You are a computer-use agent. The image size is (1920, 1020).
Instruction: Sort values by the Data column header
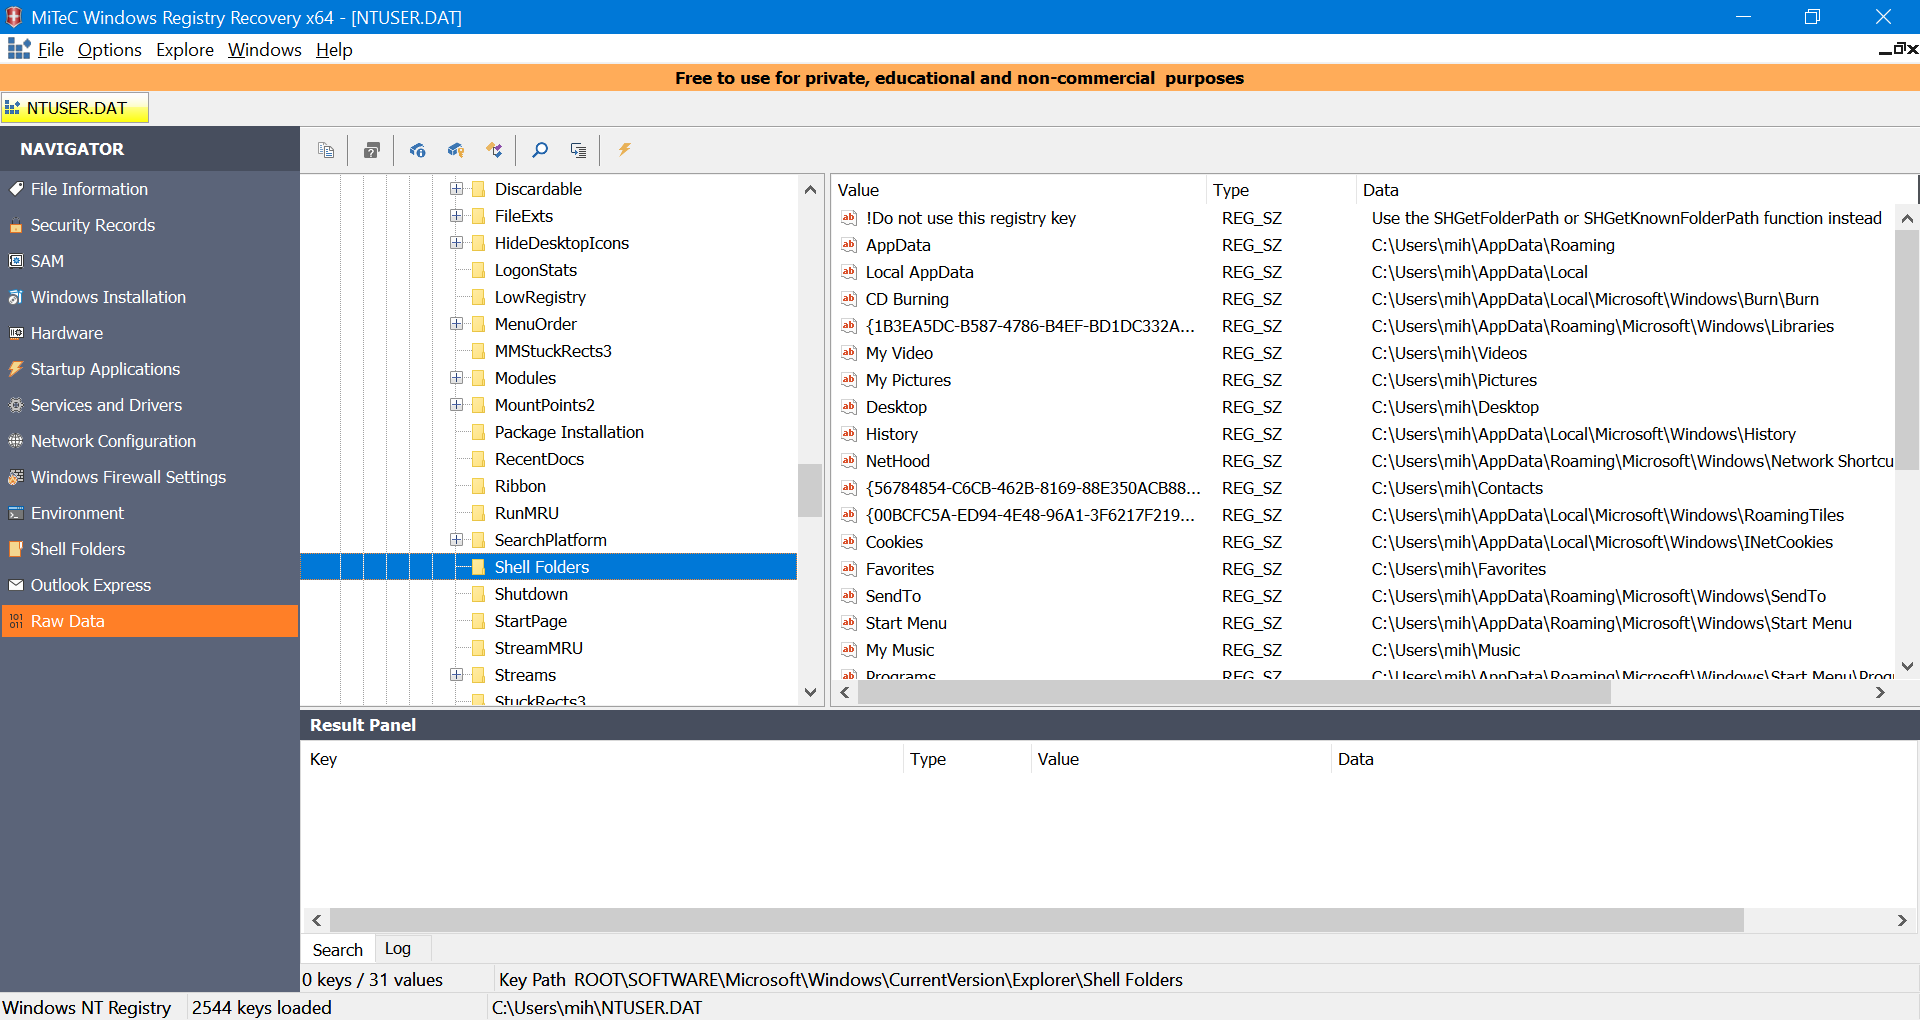(1636, 190)
